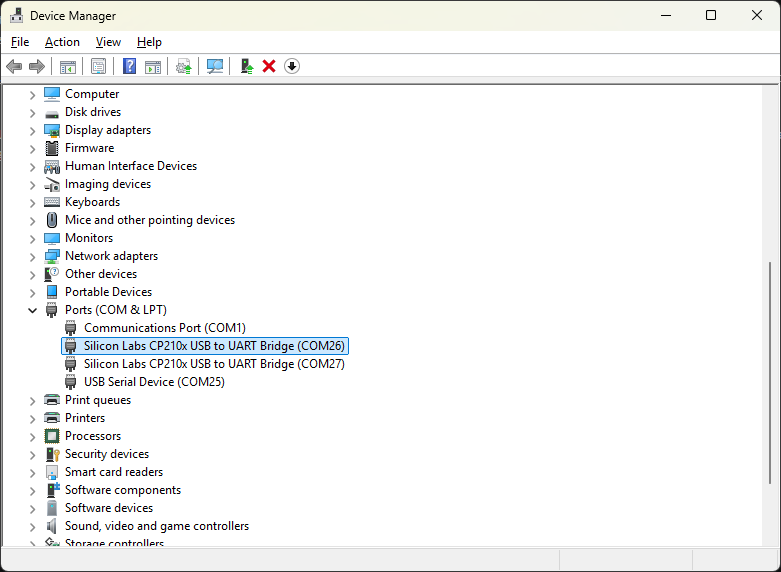Select Silicon Labs CP210x USB to UART Bridge (COM26)
Image resolution: width=781 pixels, height=572 pixels.
pos(205,346)
